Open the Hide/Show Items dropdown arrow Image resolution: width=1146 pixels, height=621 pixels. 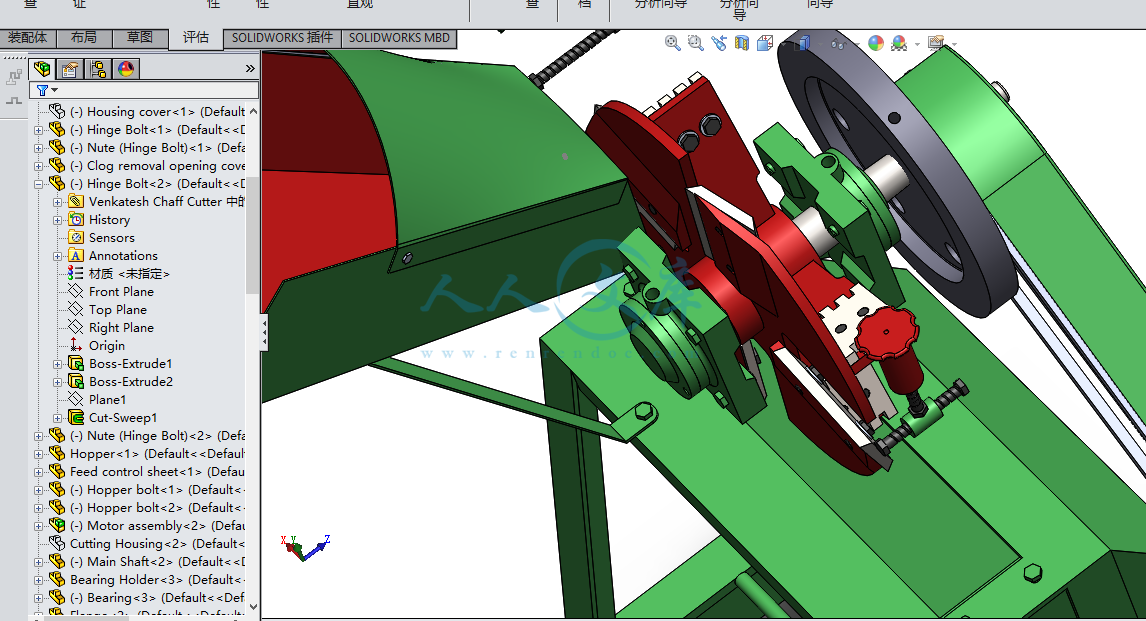point(856,44)
